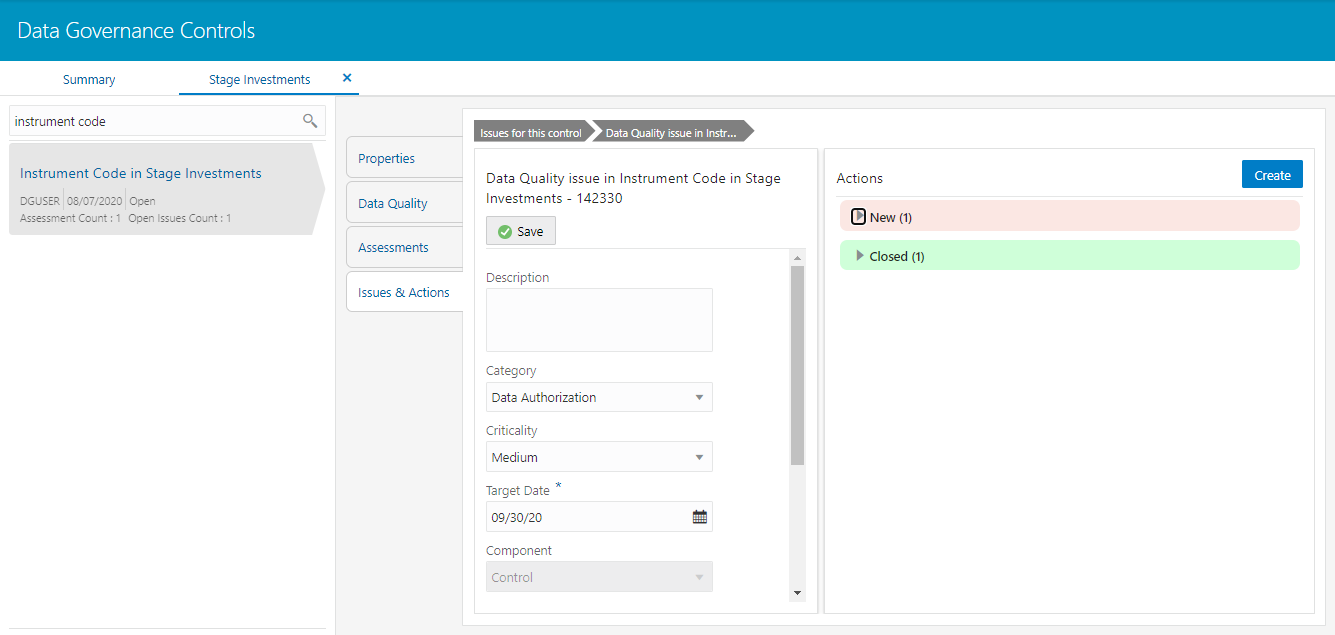Click the Criticality field label
The height and width of the screenshot is (635, 1335).
511,431
